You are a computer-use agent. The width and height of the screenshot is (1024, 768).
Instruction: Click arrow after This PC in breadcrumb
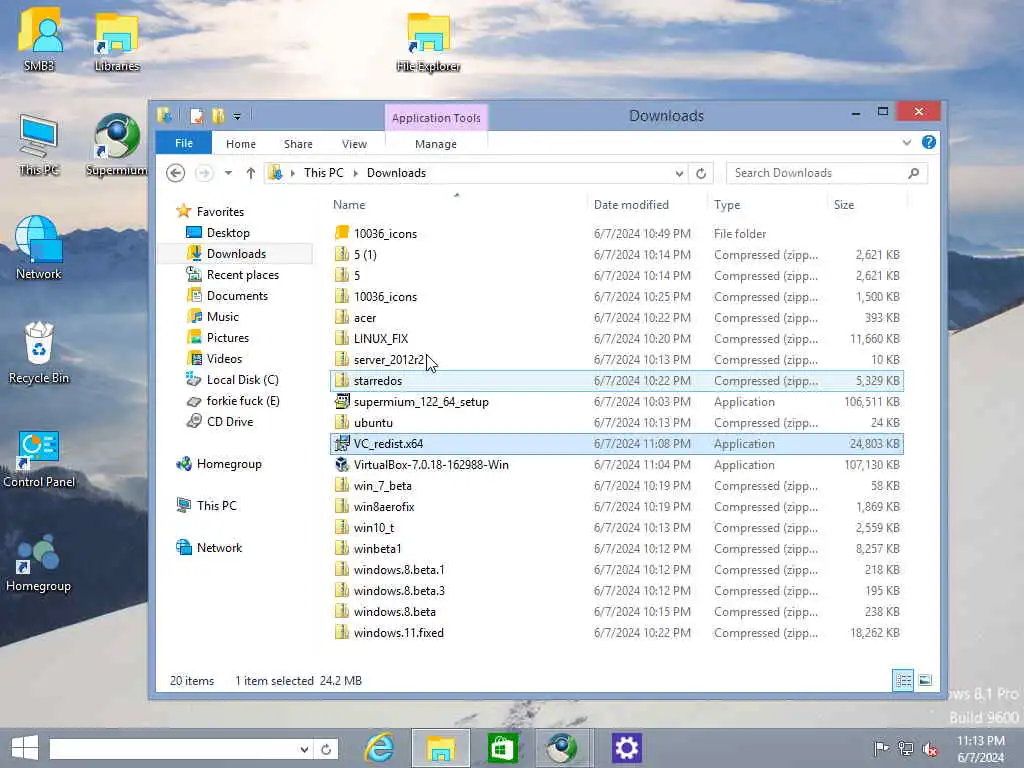pyautogui.click(x=356, y=173)
